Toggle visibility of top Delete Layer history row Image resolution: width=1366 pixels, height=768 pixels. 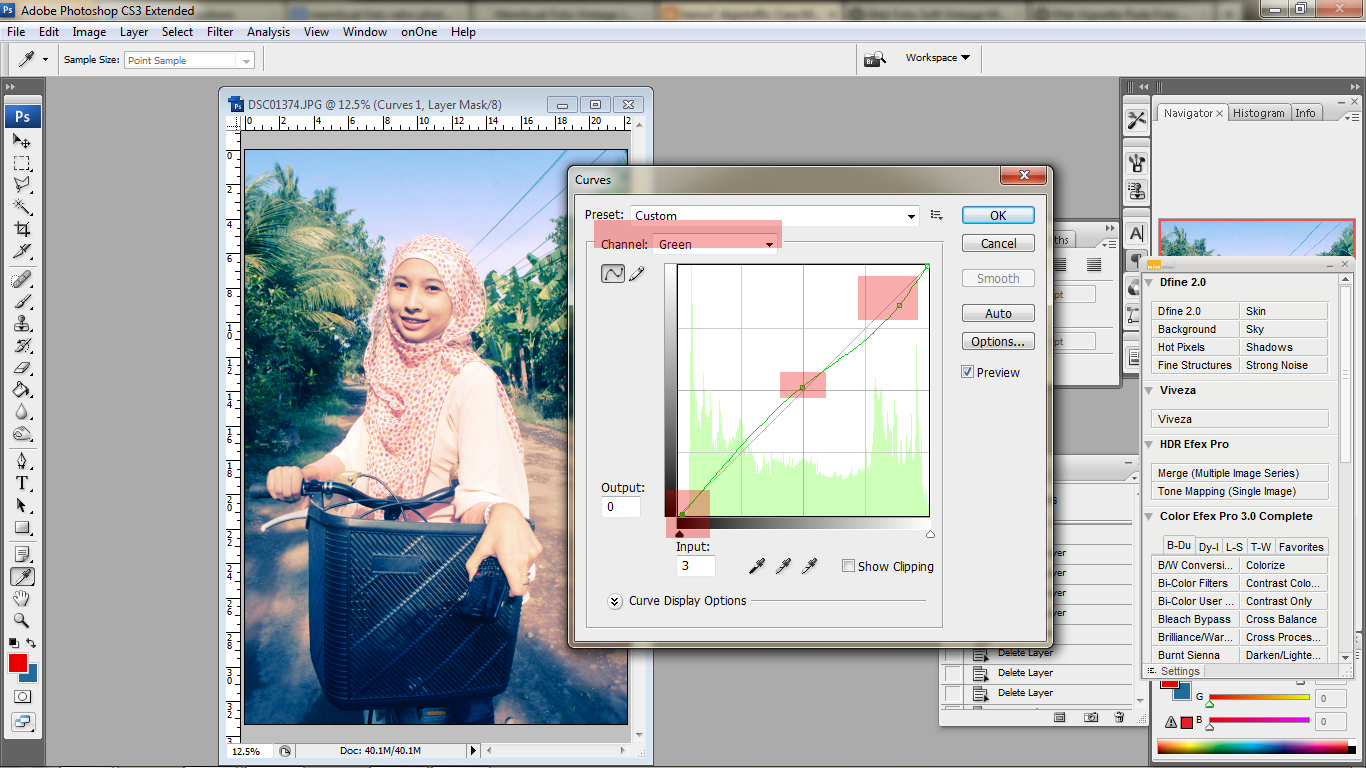point(954,653)
